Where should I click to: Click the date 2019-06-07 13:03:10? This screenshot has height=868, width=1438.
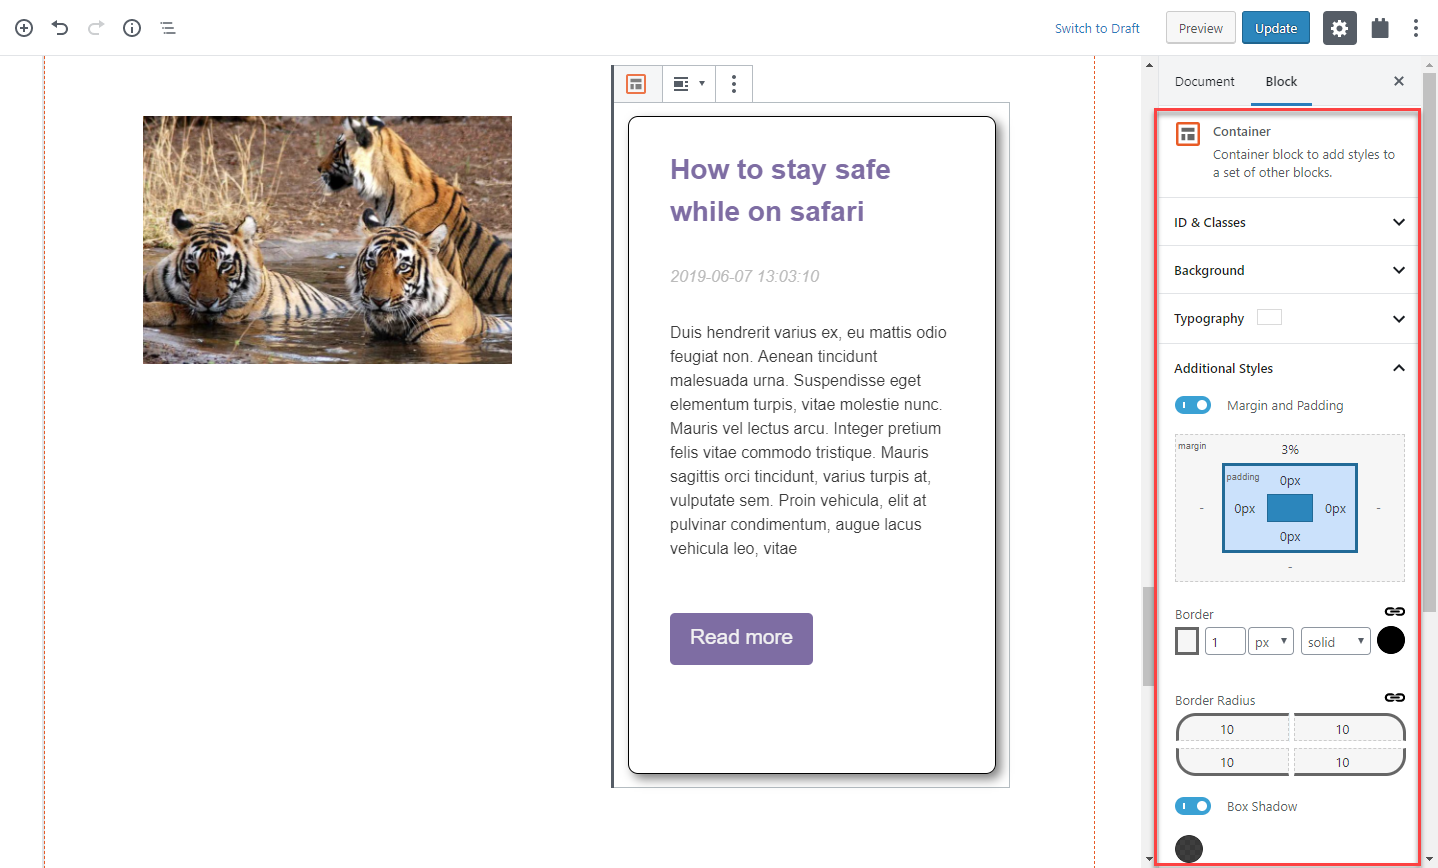[x=744, y=276]
